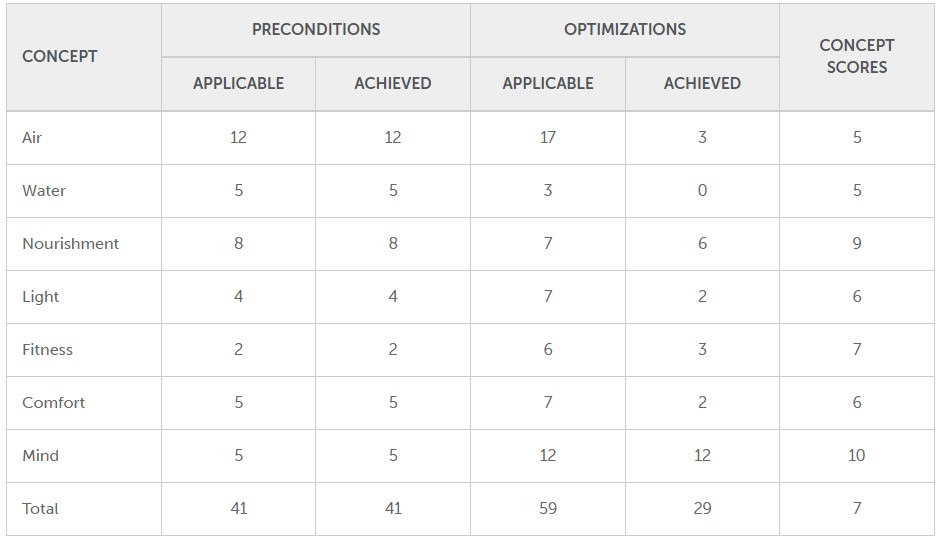Image resolution: width=941 pixels, height=541 pixels.
Task: Select the Comfort row label
Action: [x=53, y=403]
